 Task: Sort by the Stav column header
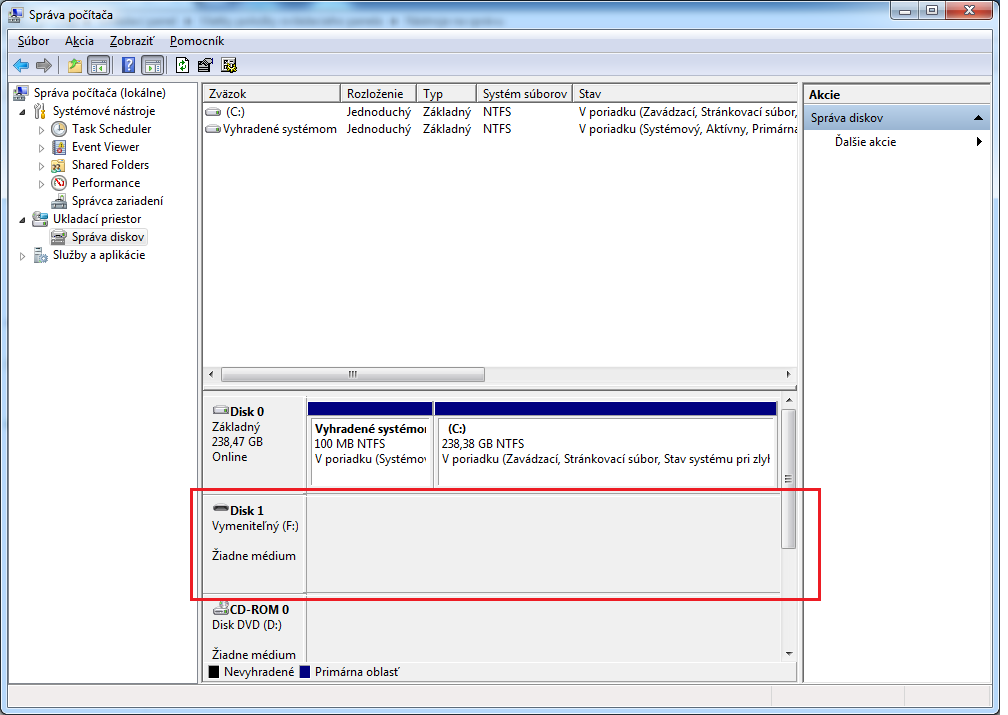pos(685,93)
